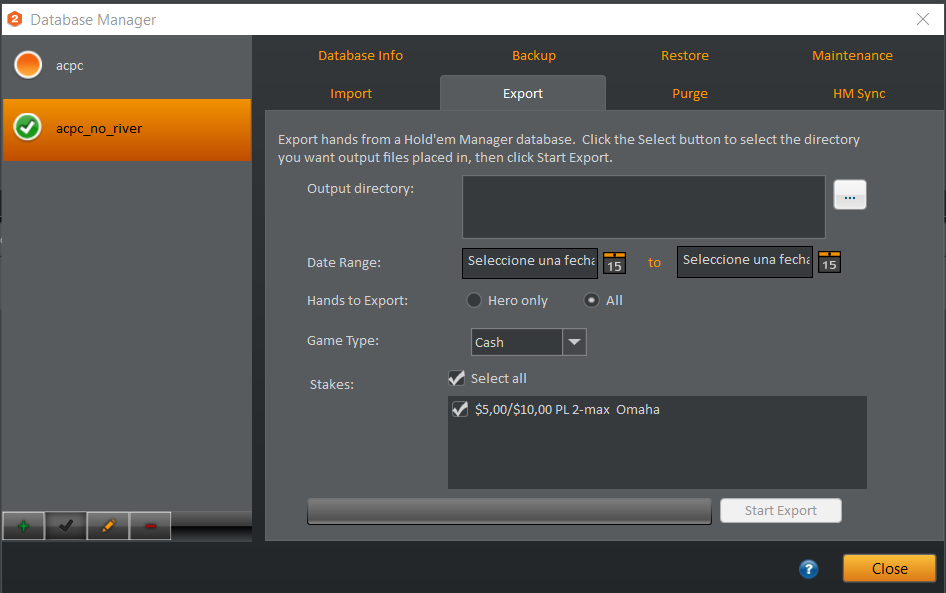The image size is (946, 593).
Task: Click the blue help question mark icon
Action: (x=809, y=569)
